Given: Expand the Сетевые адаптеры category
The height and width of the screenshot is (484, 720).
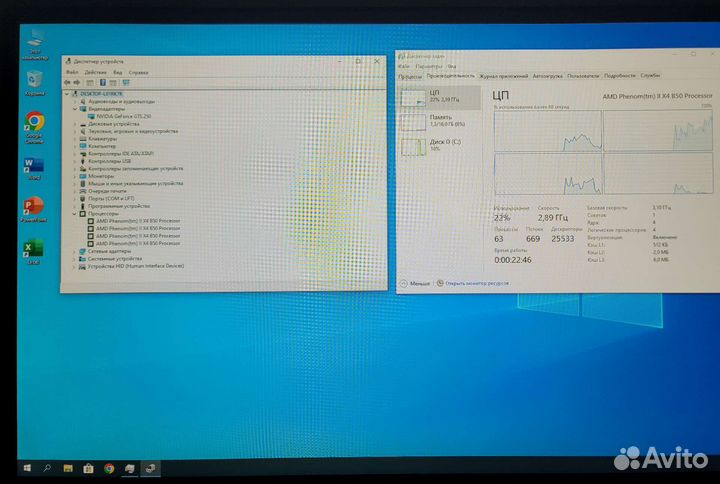Looking at the screenshot, I should [x=75, y=251].
